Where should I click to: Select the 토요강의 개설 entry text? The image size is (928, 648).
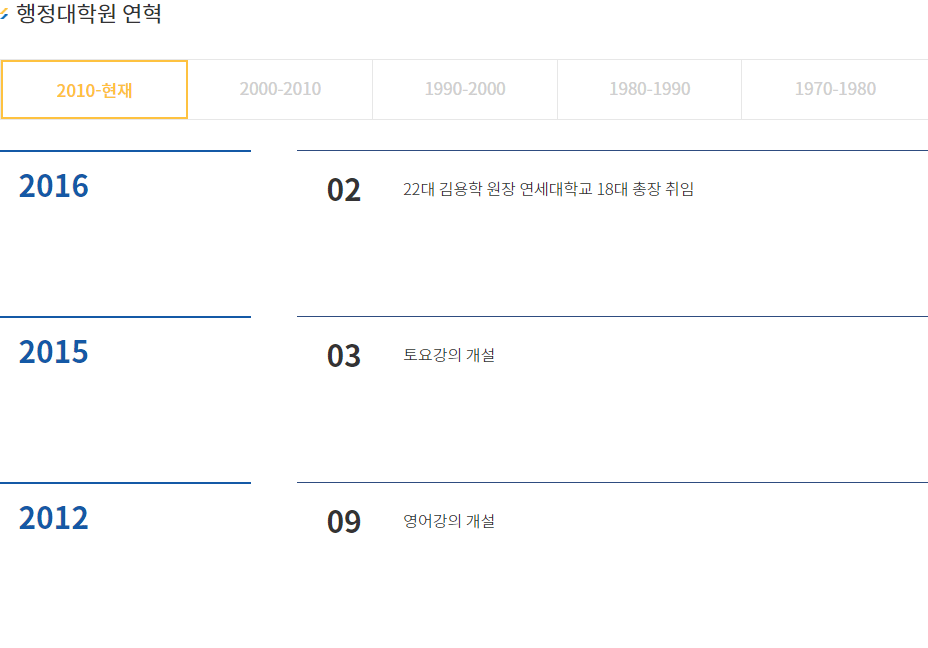coord(449,355)
